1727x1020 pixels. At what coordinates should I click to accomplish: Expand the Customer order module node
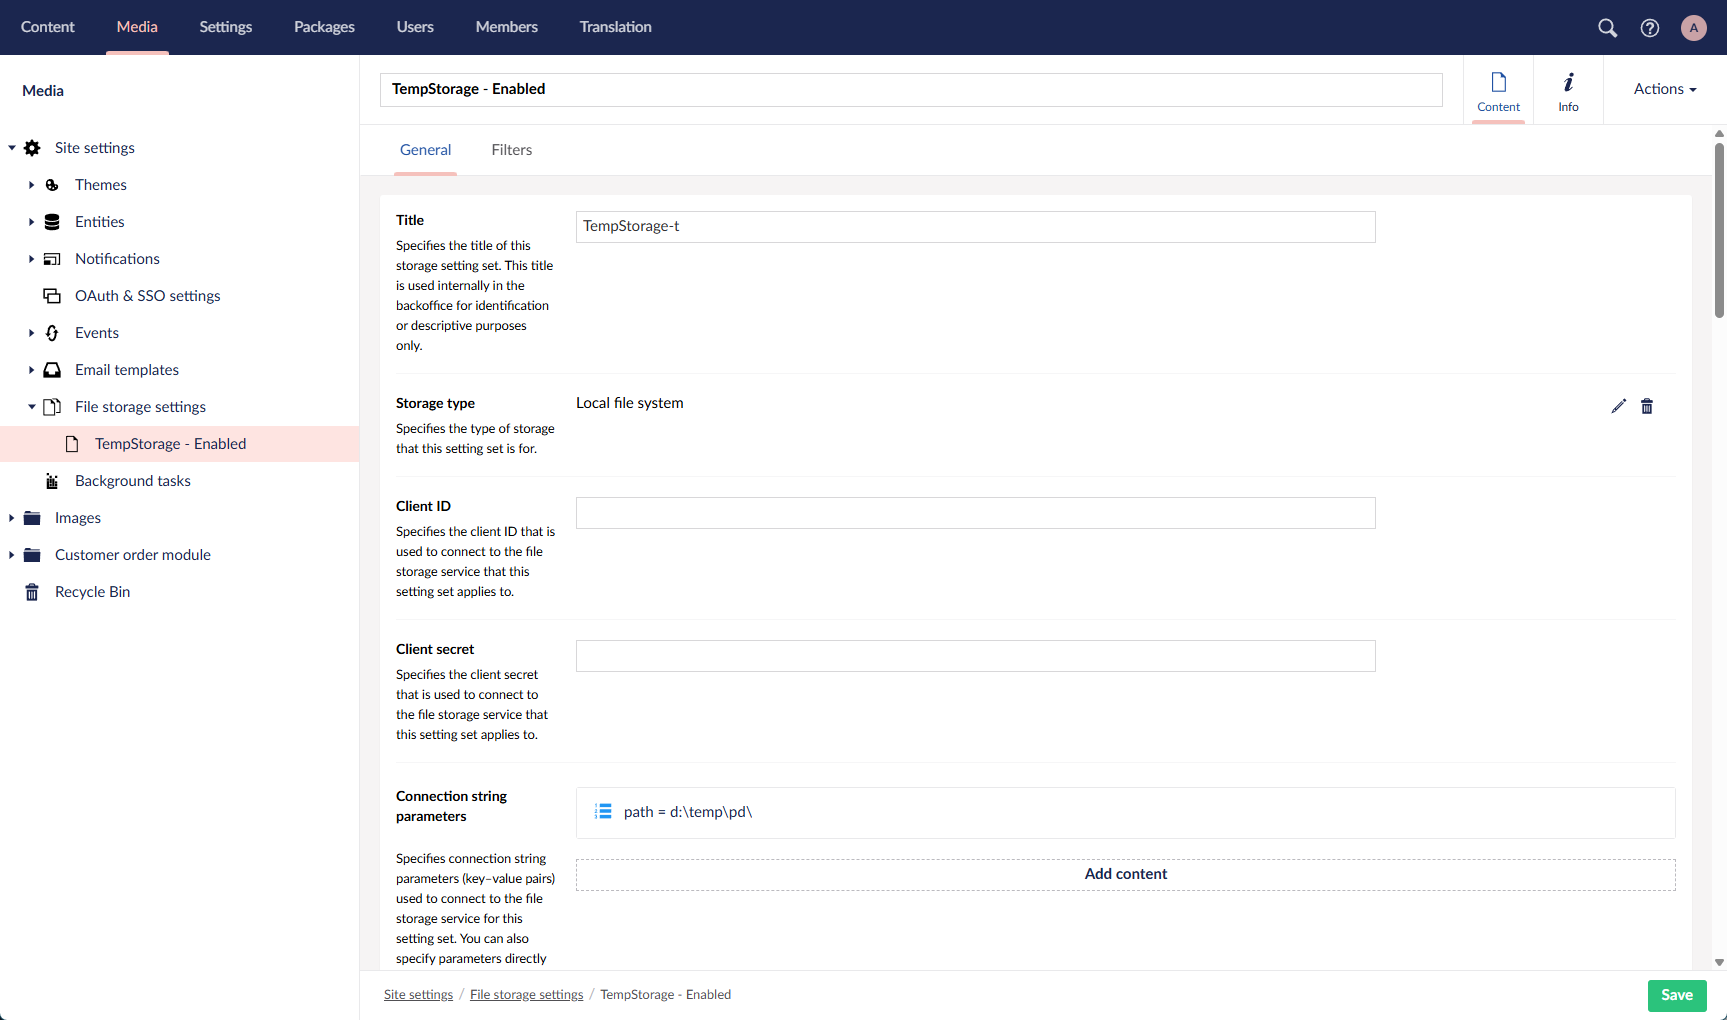11,555
